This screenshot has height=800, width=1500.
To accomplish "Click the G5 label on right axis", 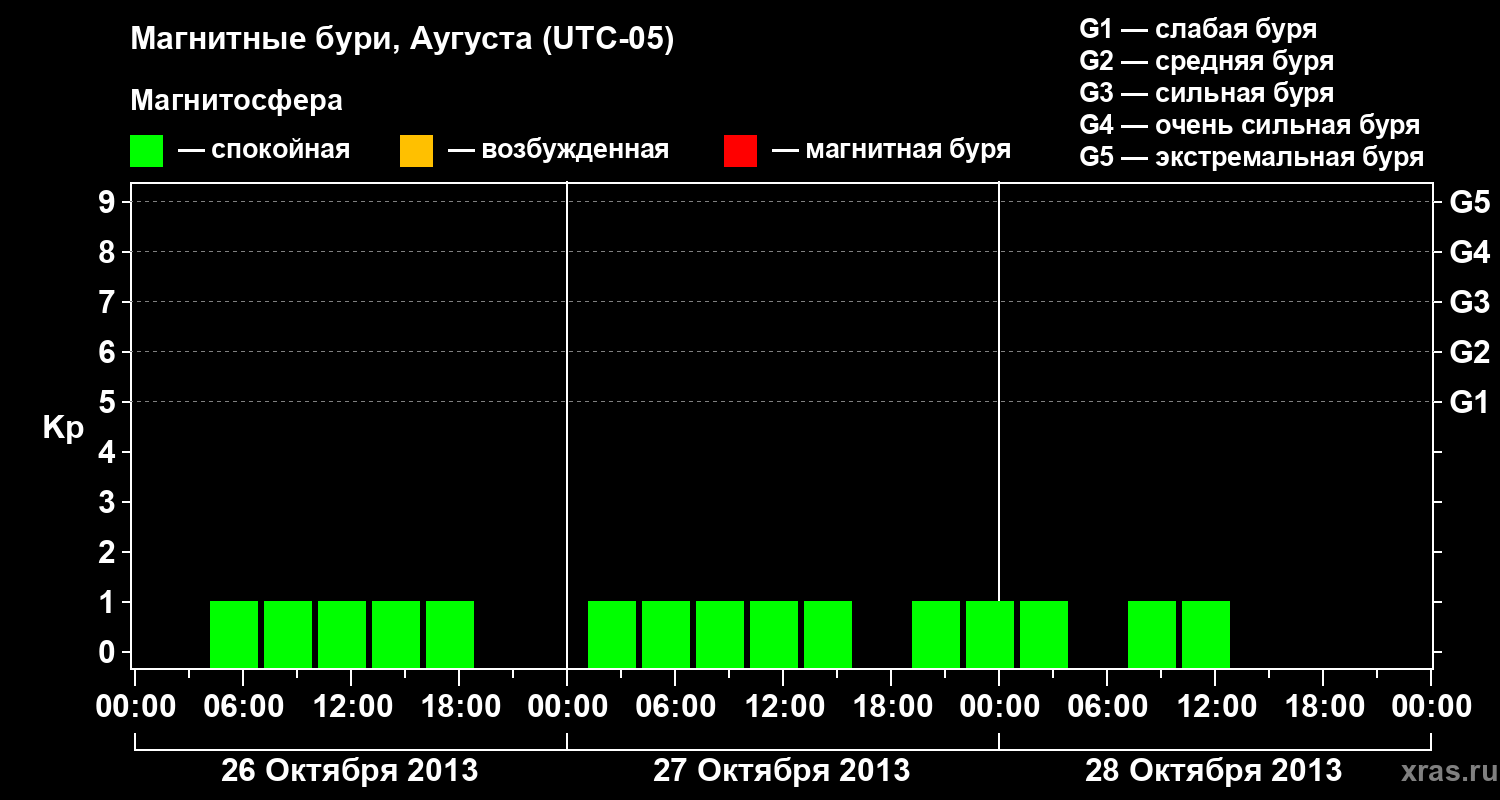I will pos(1469,202).
